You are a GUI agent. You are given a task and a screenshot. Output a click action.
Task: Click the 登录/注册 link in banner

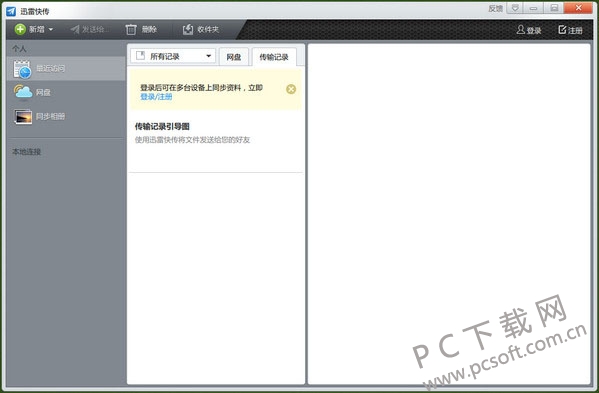[x=156, y=97]
